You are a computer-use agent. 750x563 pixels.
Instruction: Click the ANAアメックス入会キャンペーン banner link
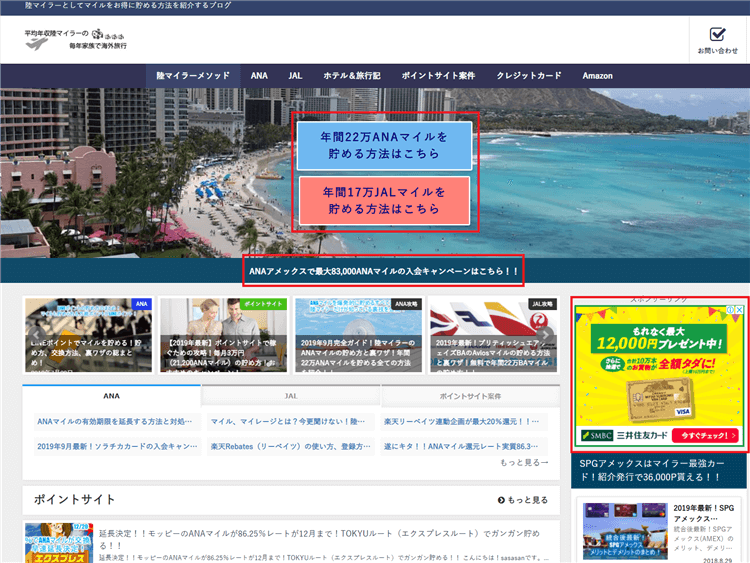coord(384,271)
